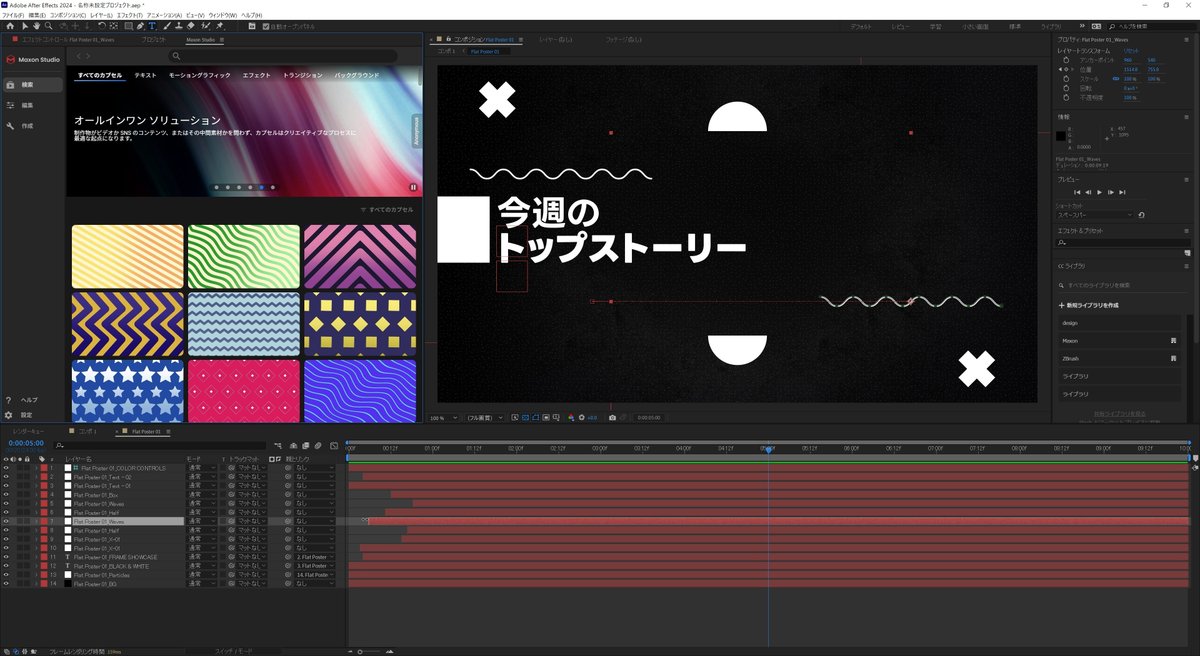This screenshot has width=1200, height=656.
Task: Open the channel selector RGB icon below composition
Action: pyautogui.click(x=571, y=417)
